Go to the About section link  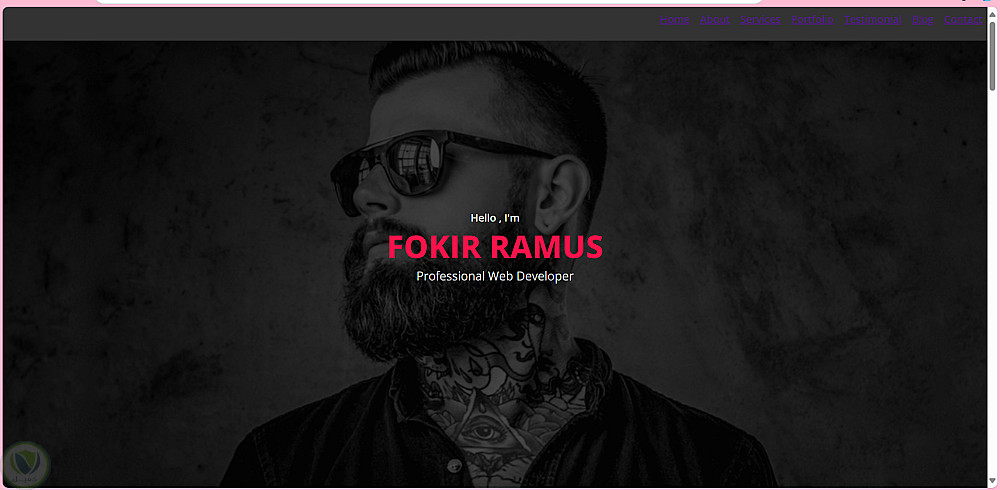(x=714, y=20)
